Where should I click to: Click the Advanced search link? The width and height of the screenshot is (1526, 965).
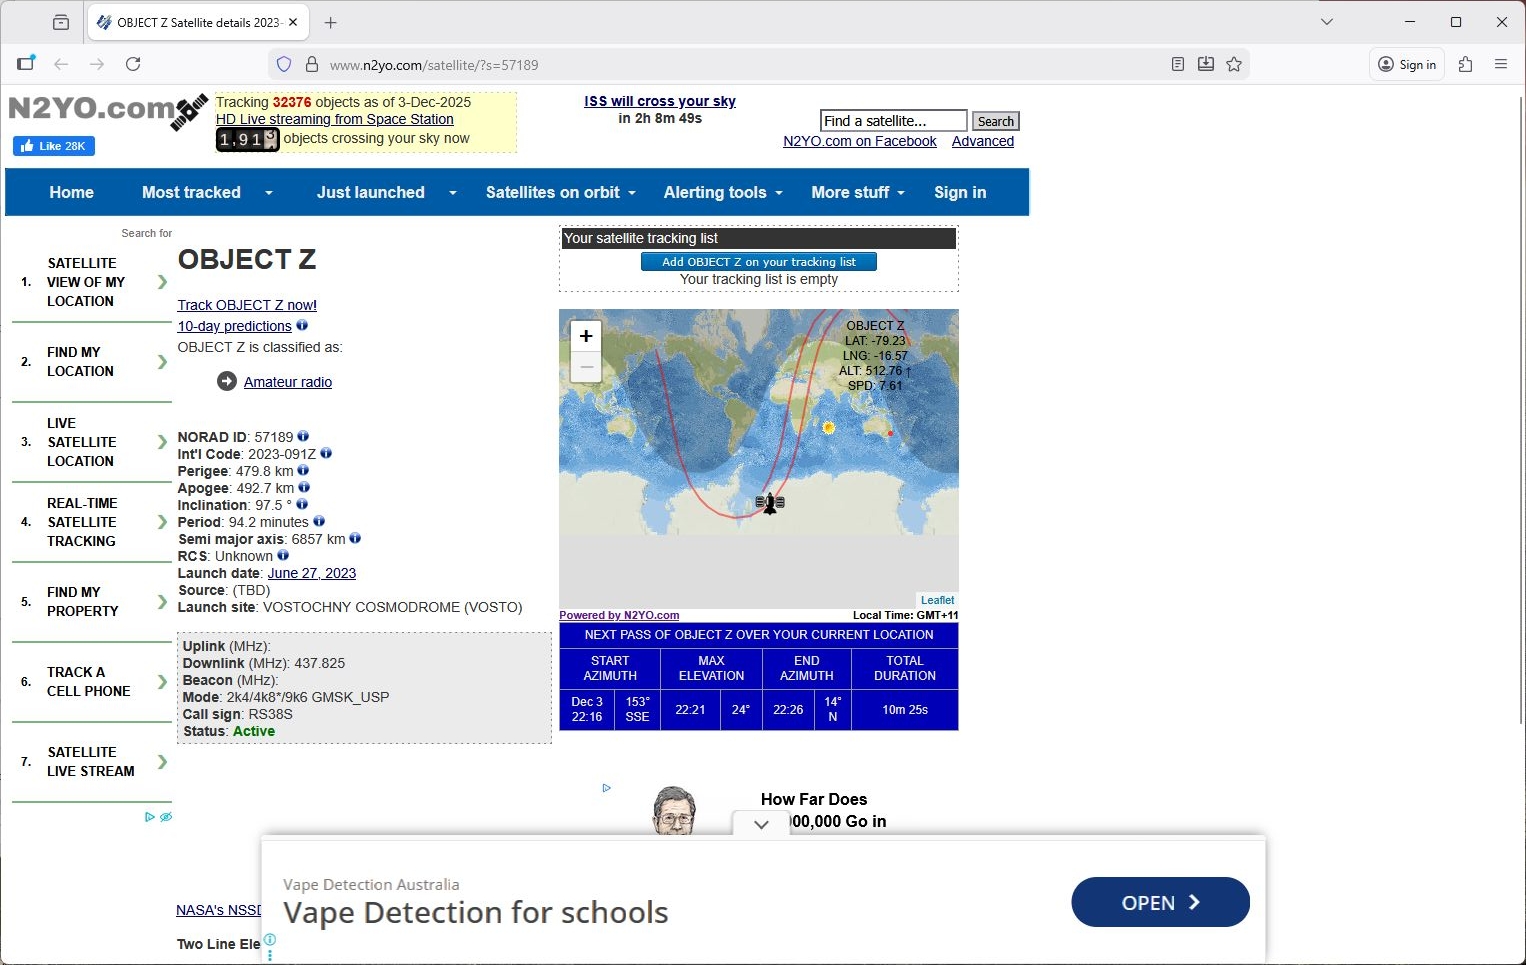pyautogui.click(x=983, y=141)
